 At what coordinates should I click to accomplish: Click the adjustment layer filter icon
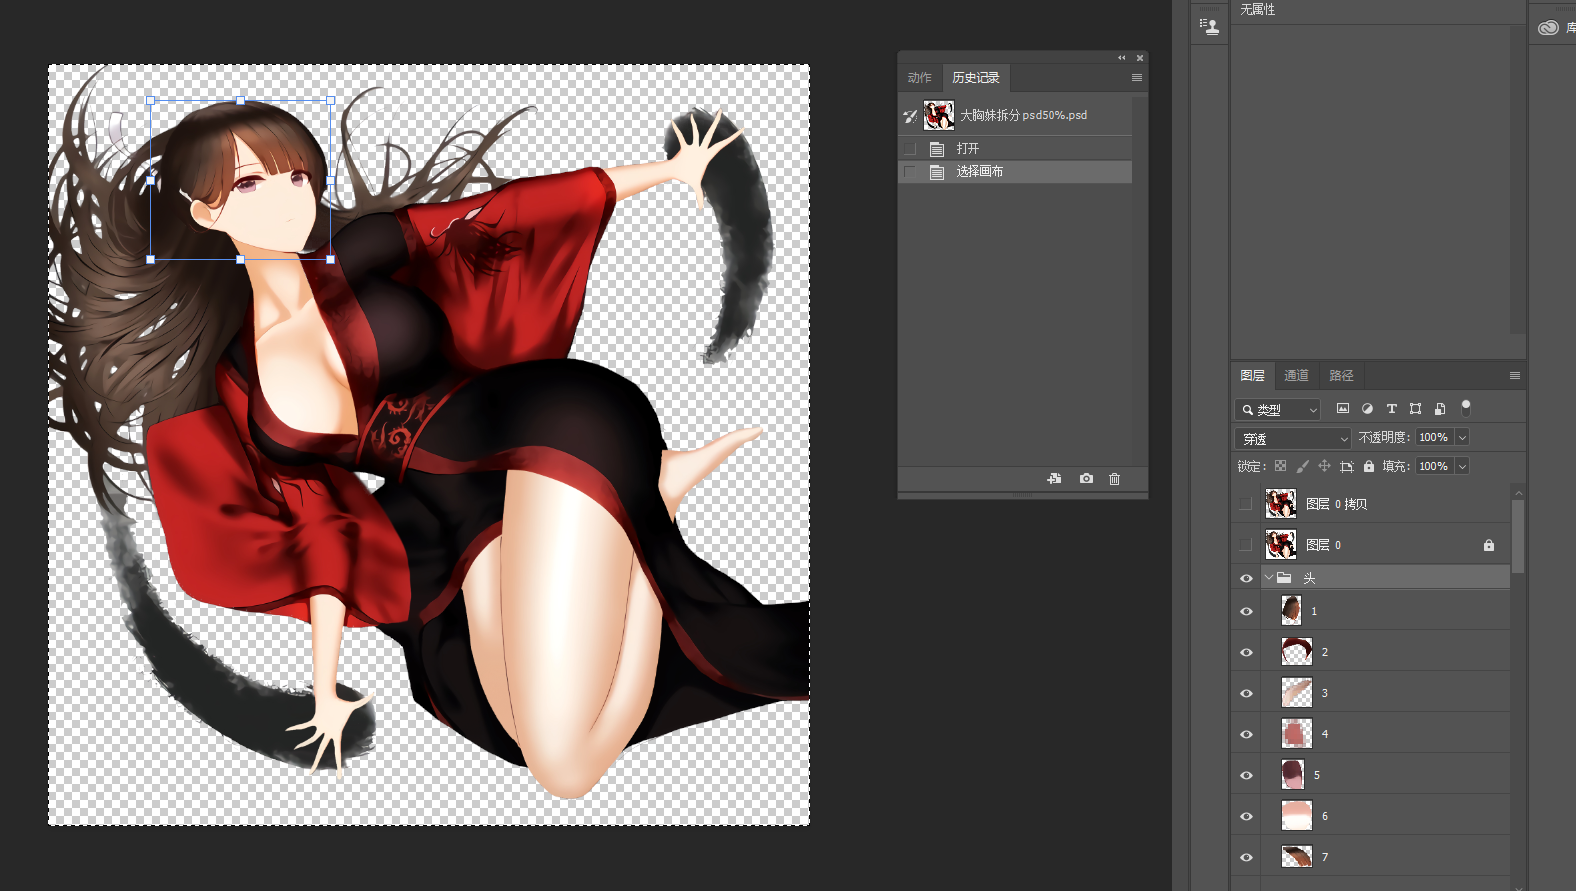pos(1367,408)
